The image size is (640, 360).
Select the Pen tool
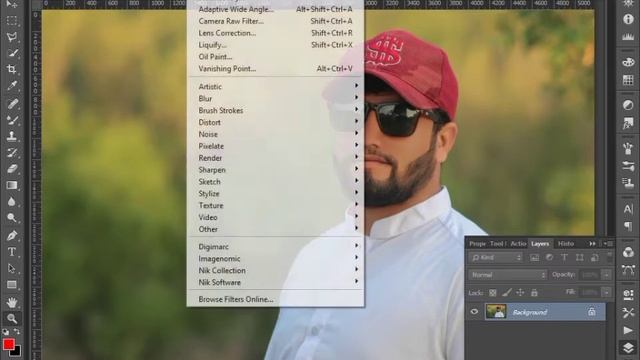tap(12, 236)
